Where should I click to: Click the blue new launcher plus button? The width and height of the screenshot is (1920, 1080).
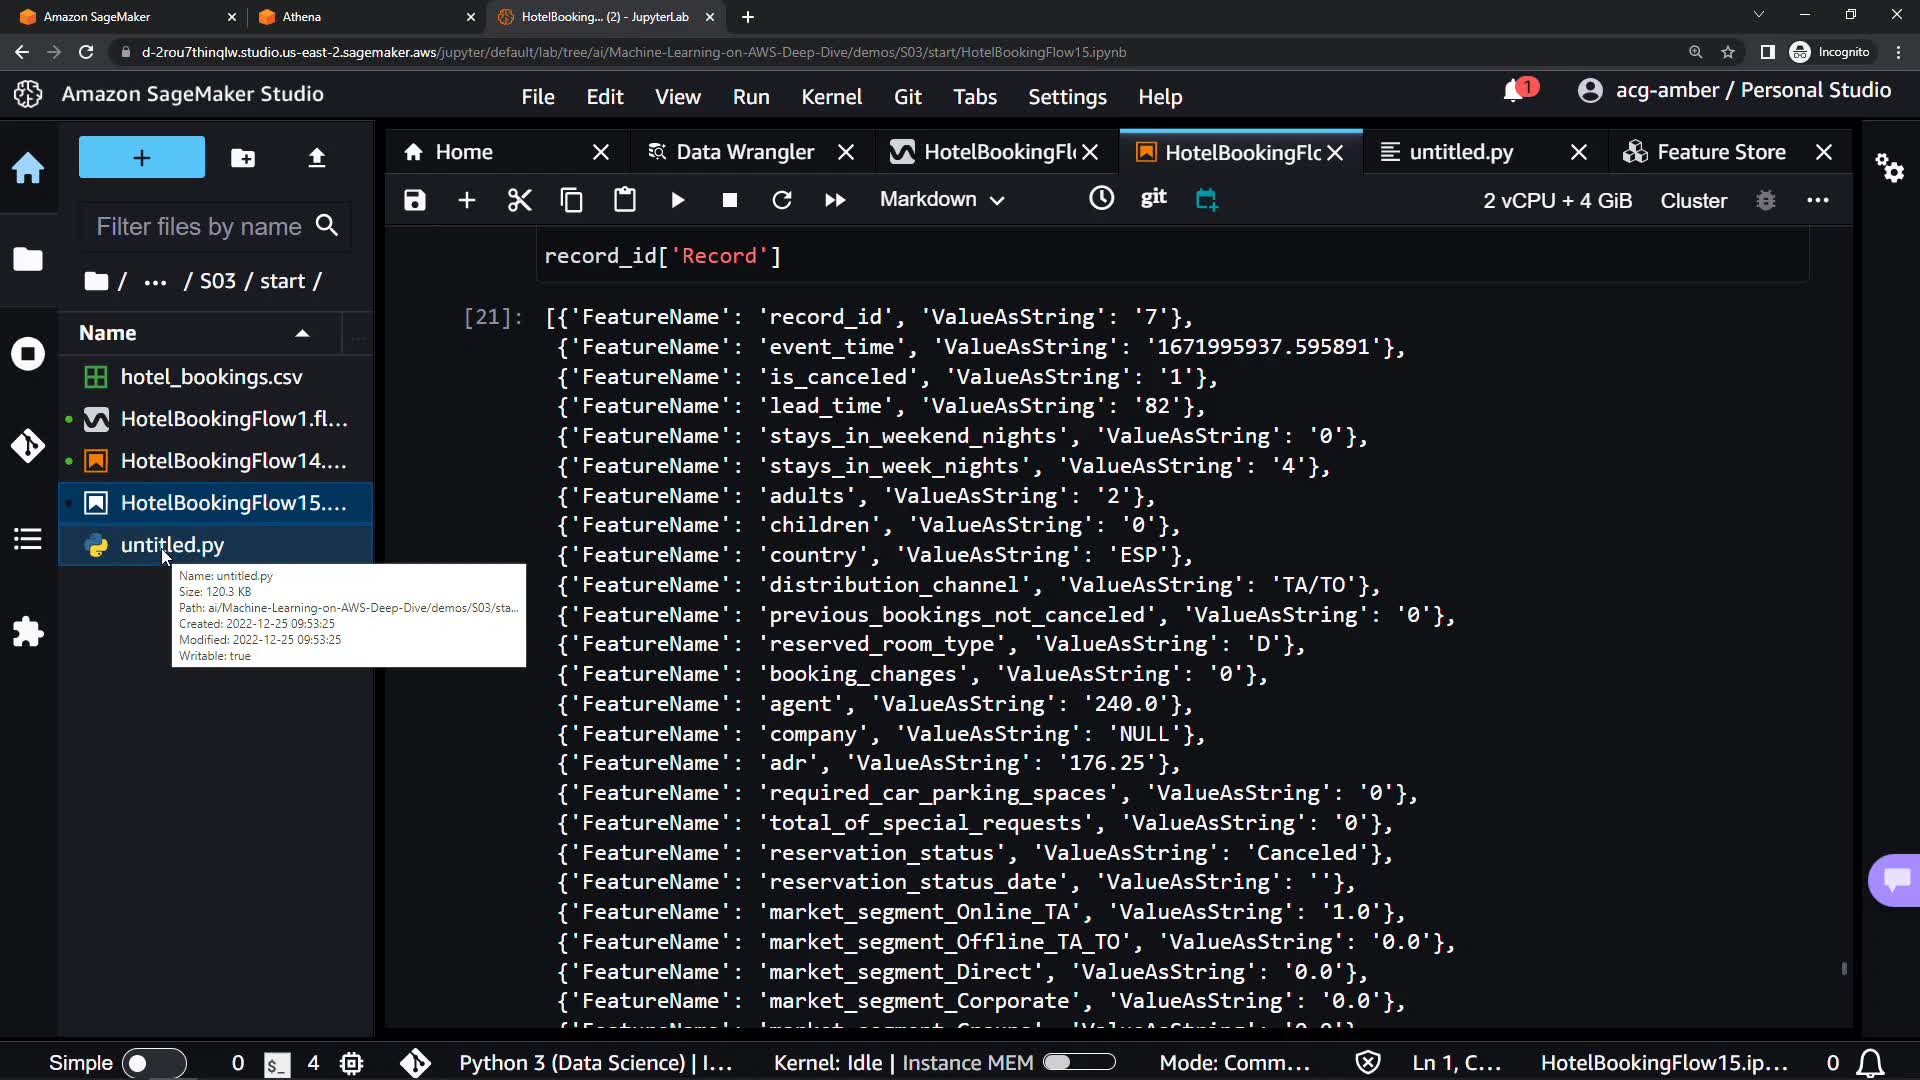[x=141, y=158]
